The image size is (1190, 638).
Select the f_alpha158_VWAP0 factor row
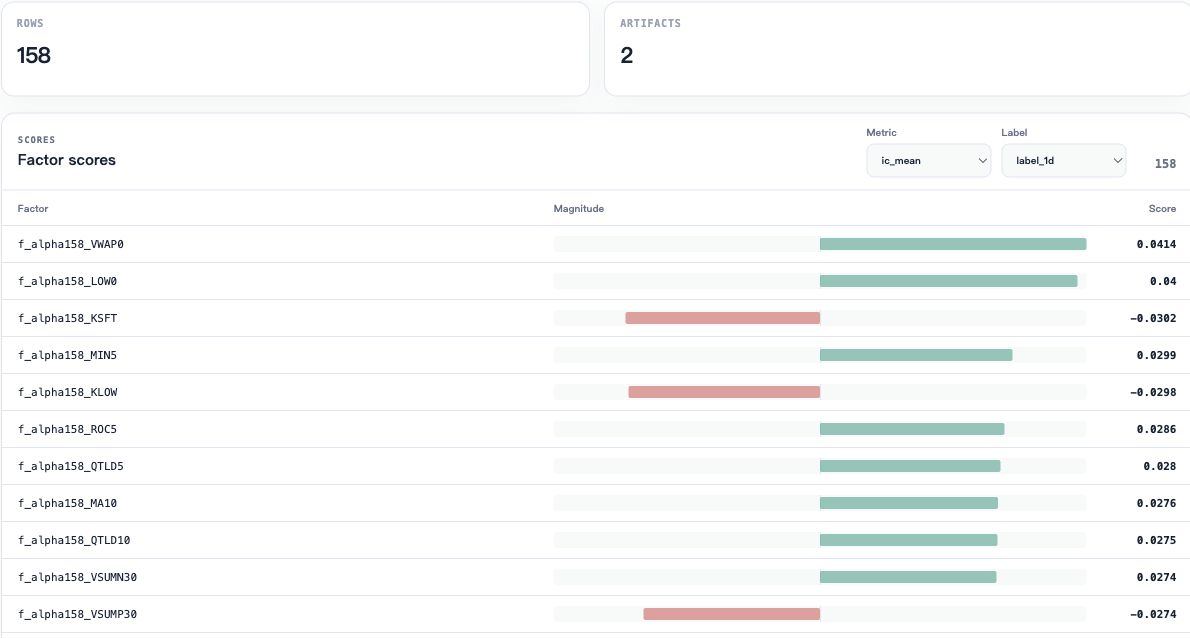coord(596,244)
